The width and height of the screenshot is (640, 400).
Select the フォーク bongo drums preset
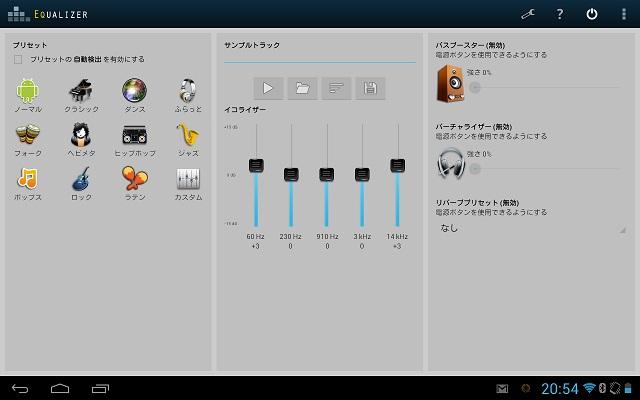point(28,135)
